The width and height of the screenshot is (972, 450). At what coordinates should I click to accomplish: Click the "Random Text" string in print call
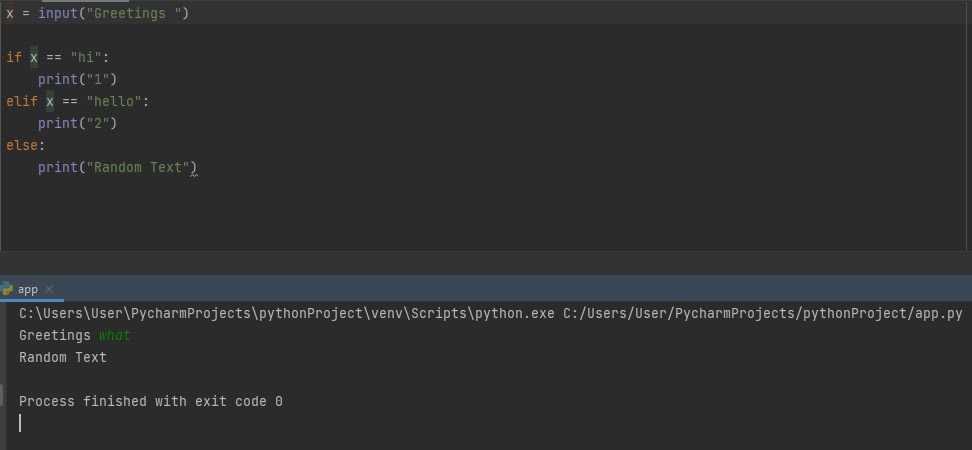pos(141,167)
